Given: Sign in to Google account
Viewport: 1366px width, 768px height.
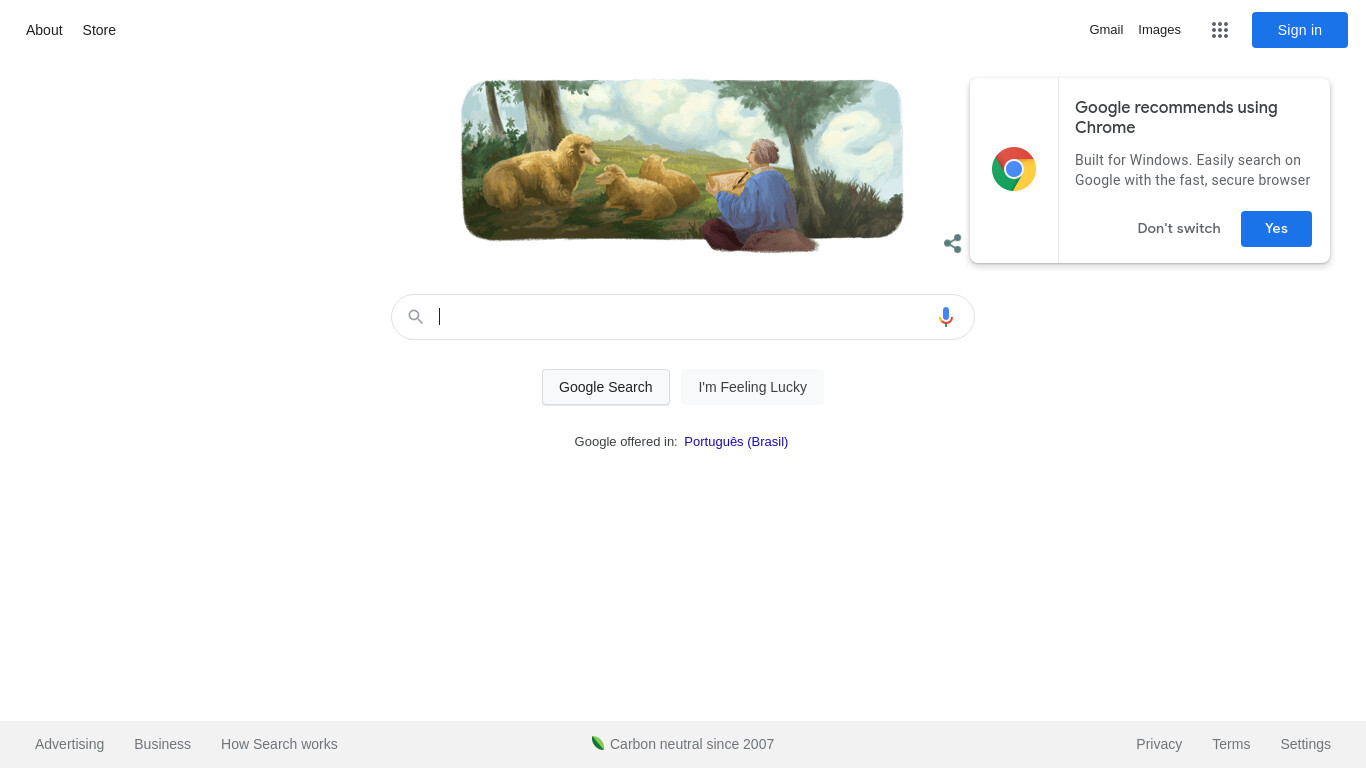Looking at the screenshot, I should pyautogui.click(x=1300, y=30).
